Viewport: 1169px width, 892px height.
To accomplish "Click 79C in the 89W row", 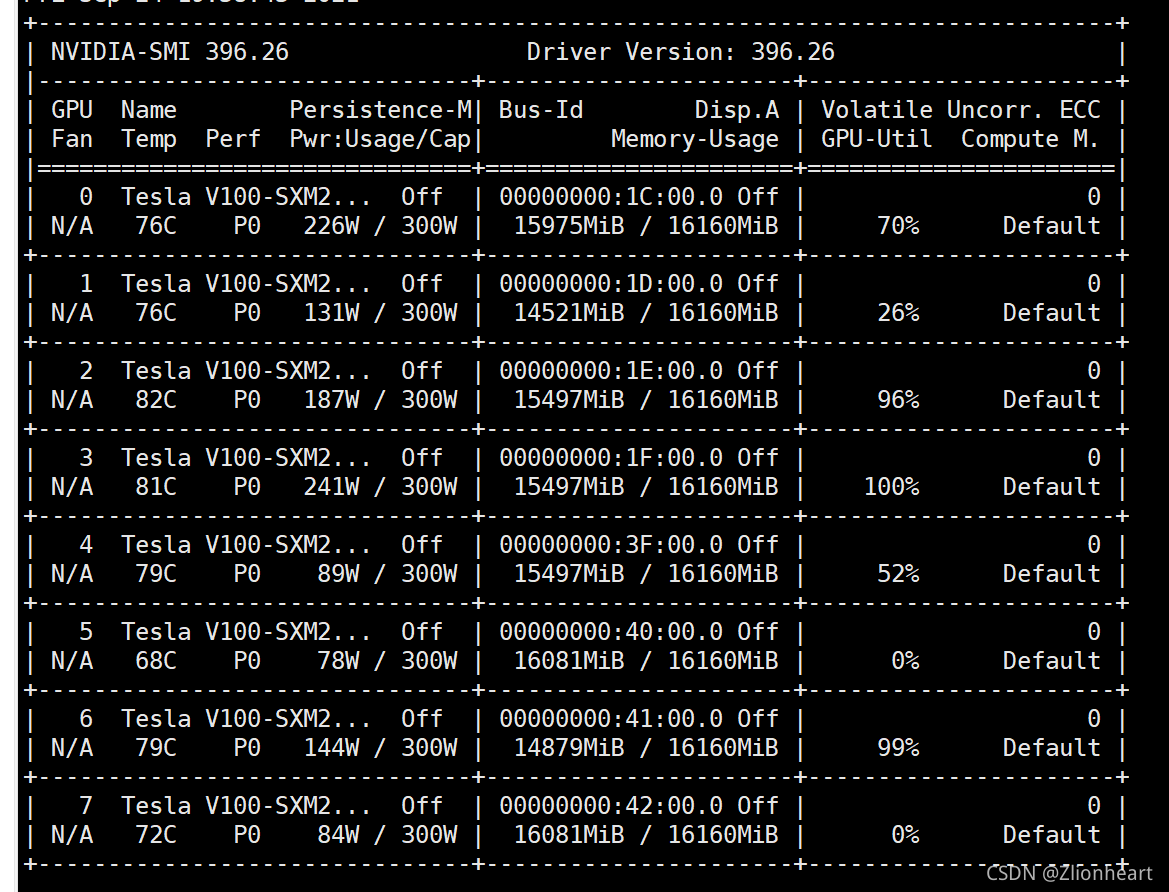I will pyautogui.click(x=156, y=574).
